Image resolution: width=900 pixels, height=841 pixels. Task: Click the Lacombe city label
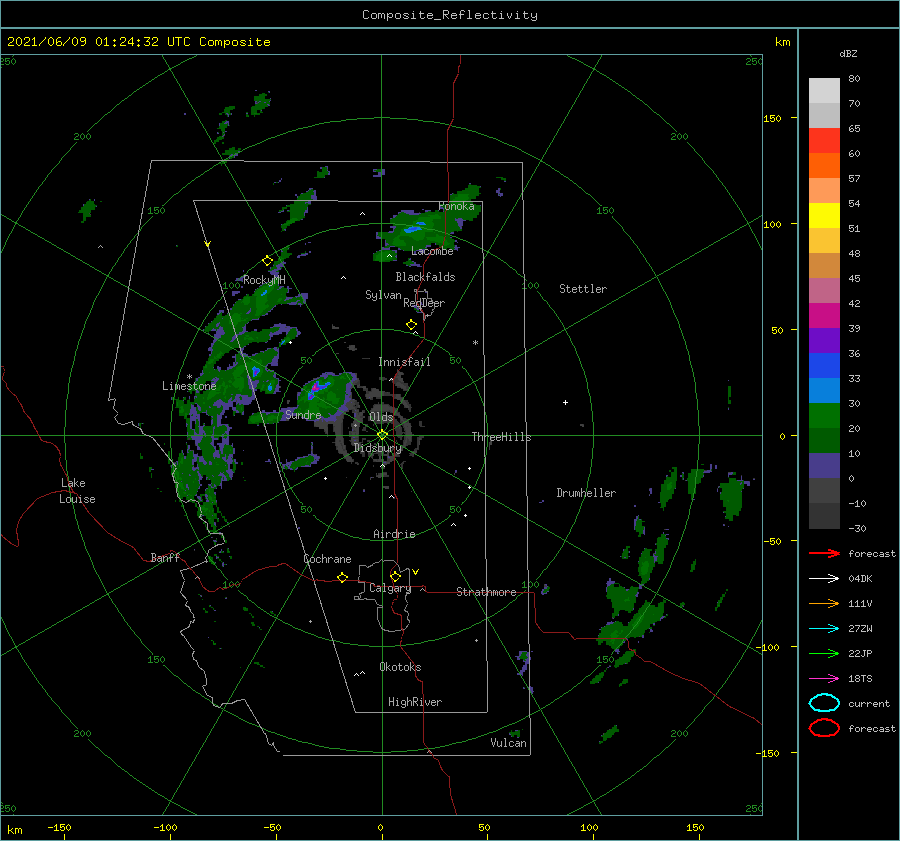click(x=432, y=251)
